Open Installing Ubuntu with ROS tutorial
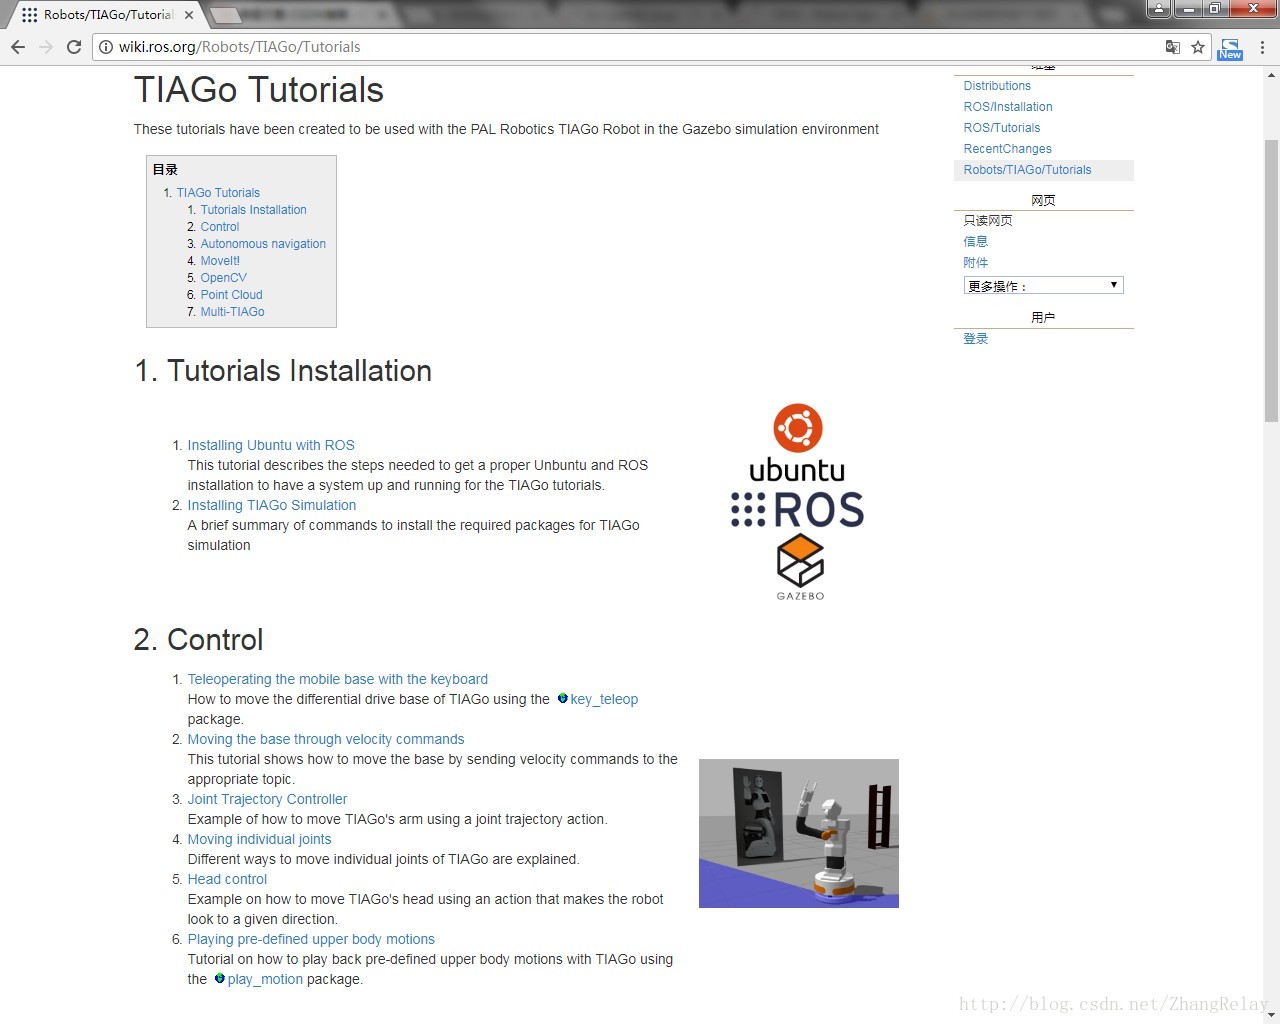This screenshot has height=1024, width=1280. (271, 445)
